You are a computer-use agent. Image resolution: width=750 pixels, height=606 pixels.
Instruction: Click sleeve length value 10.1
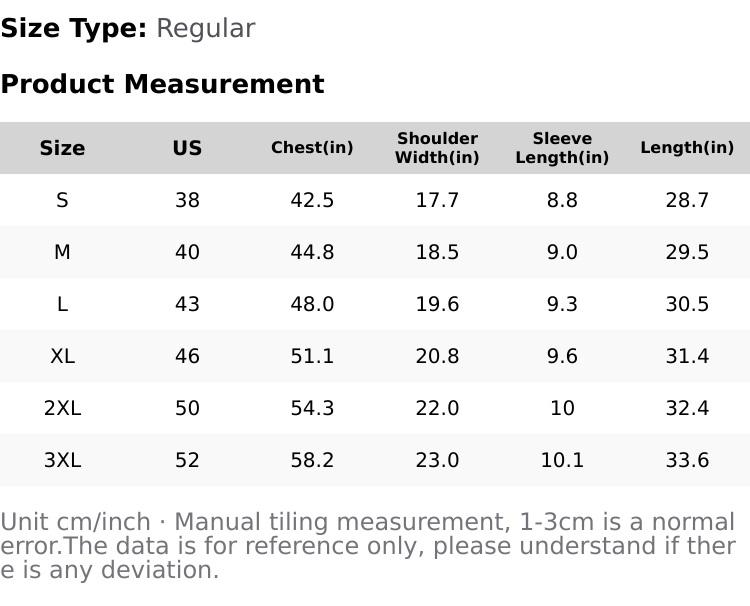click(562, 460)
